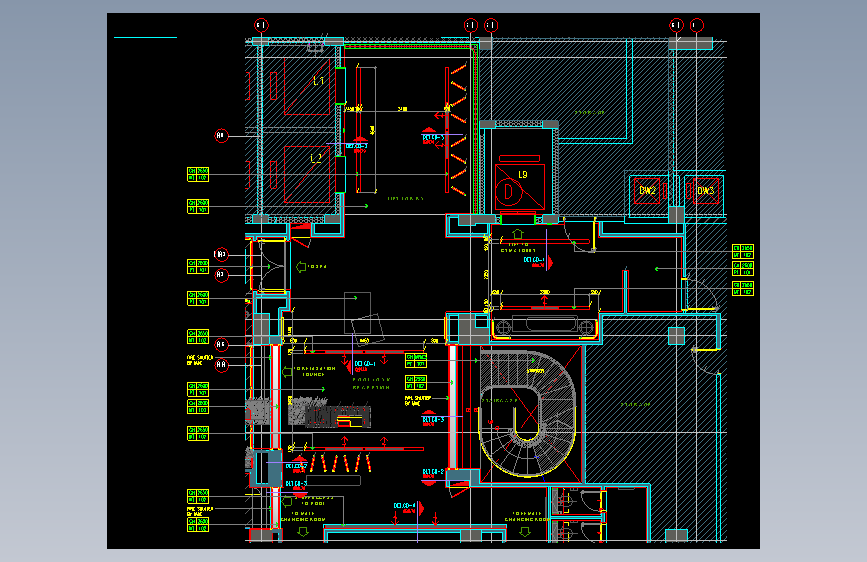Select green down arrow above the right CHANGING ROOM exit
The height and width of the screenshot is (562, 867).
(x=525, y=532)
